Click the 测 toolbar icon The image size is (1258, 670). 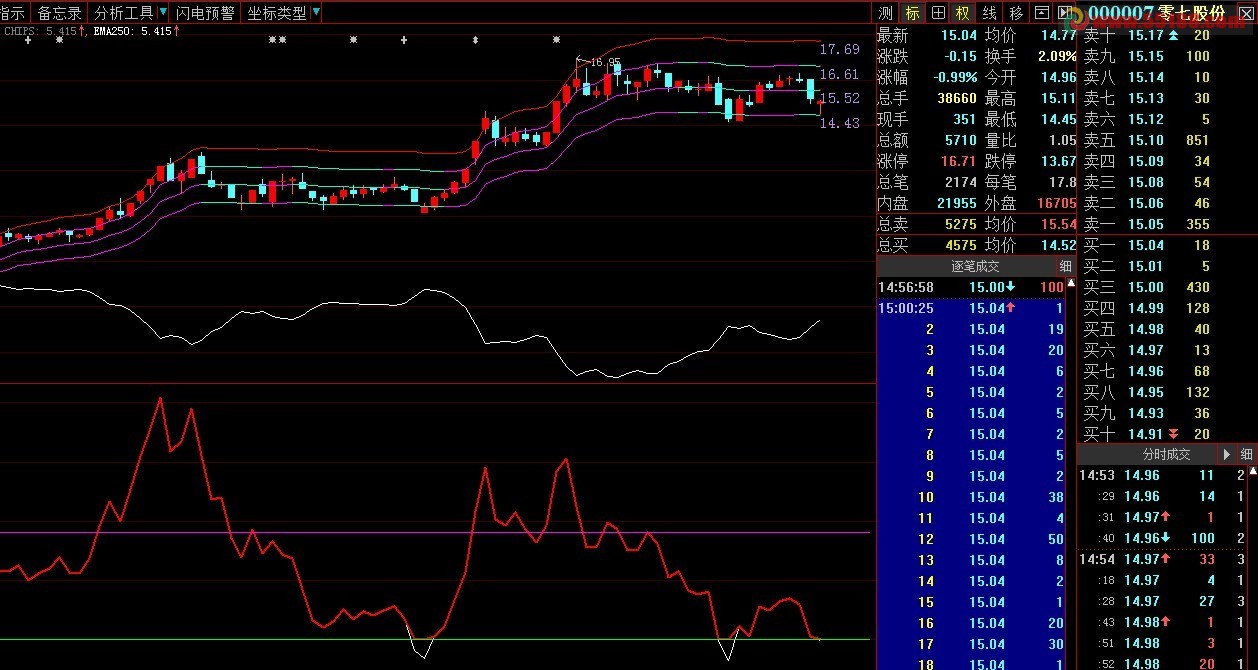pos(886,13)
